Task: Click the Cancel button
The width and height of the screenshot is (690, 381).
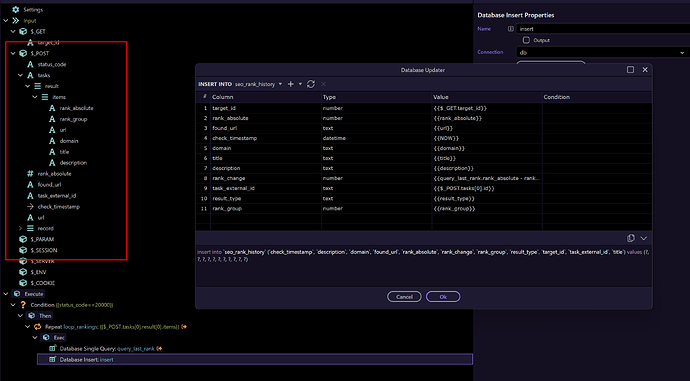Action: coord(404,297)
